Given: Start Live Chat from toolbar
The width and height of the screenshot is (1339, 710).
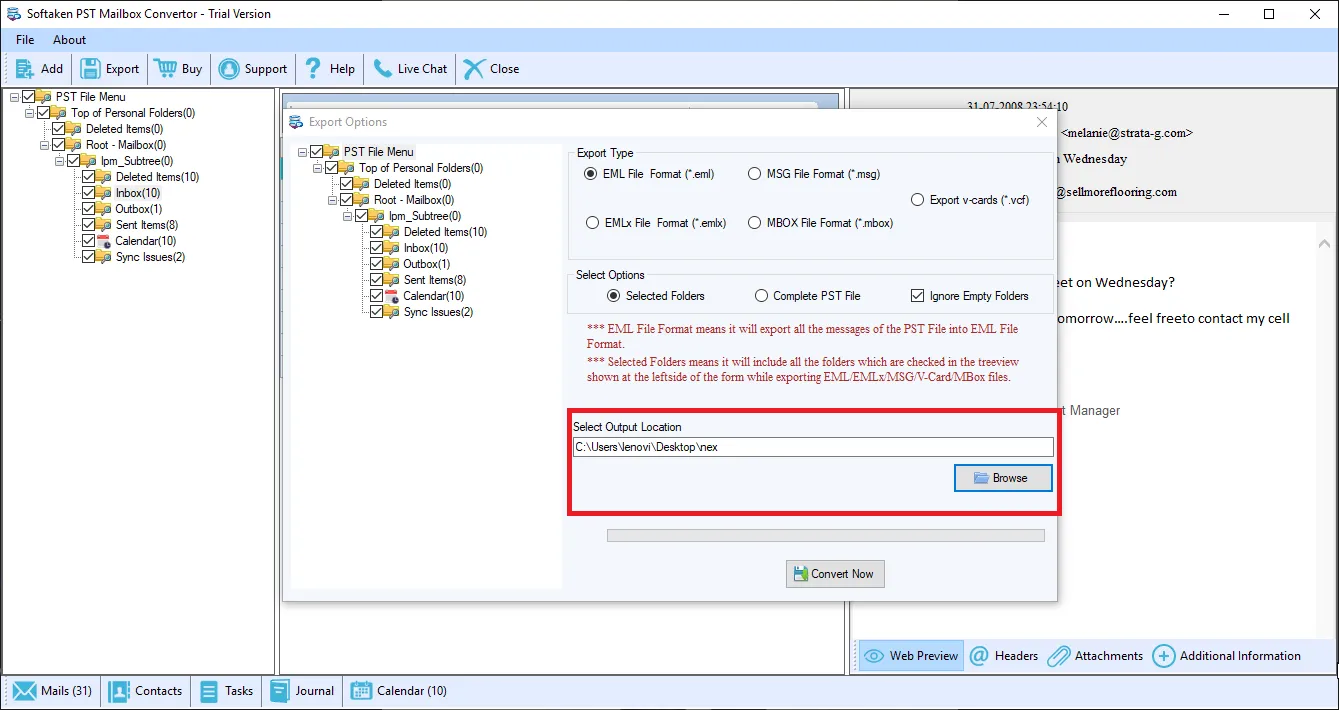Looking at the screenshot, I should click(382, 69).
